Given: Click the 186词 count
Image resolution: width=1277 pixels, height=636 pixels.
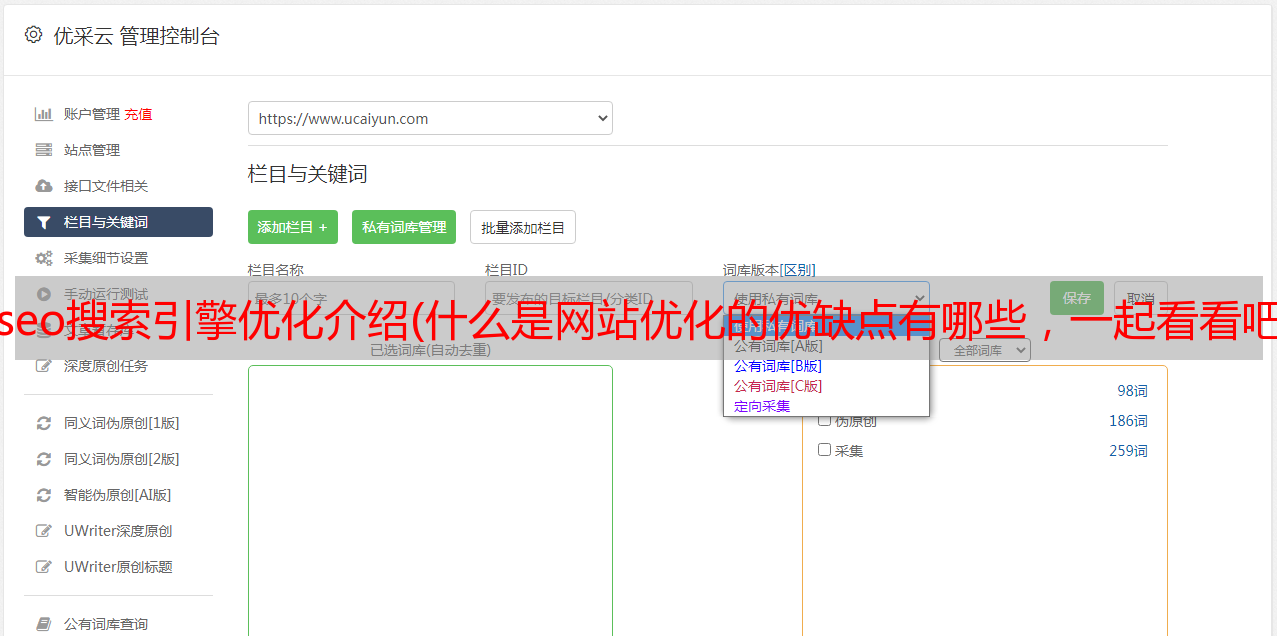Looking at the screenshot, I should tap(1128, 421).
